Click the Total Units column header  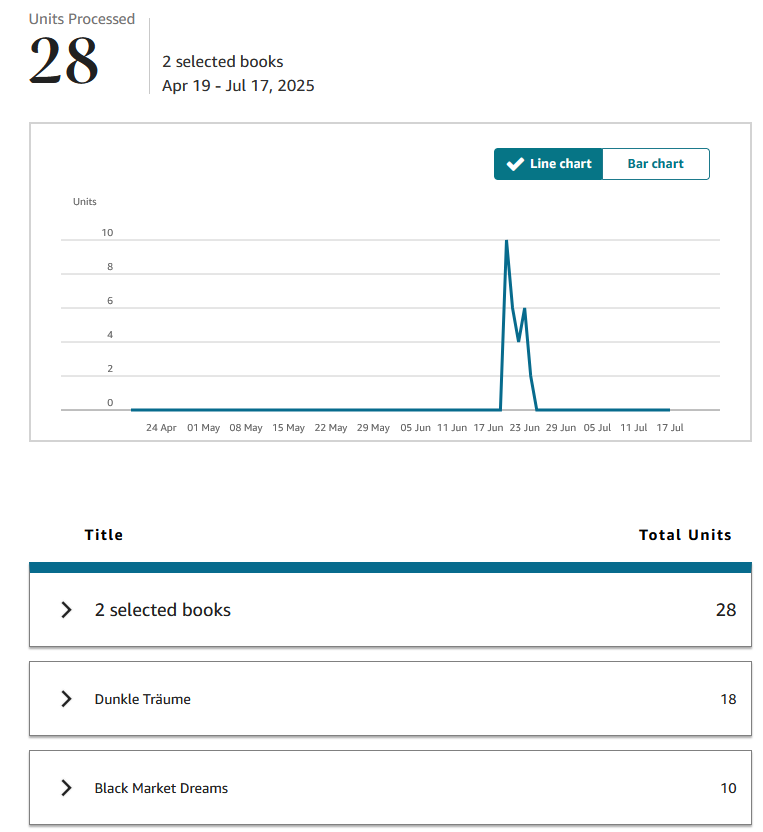click(x=685, y=535)
